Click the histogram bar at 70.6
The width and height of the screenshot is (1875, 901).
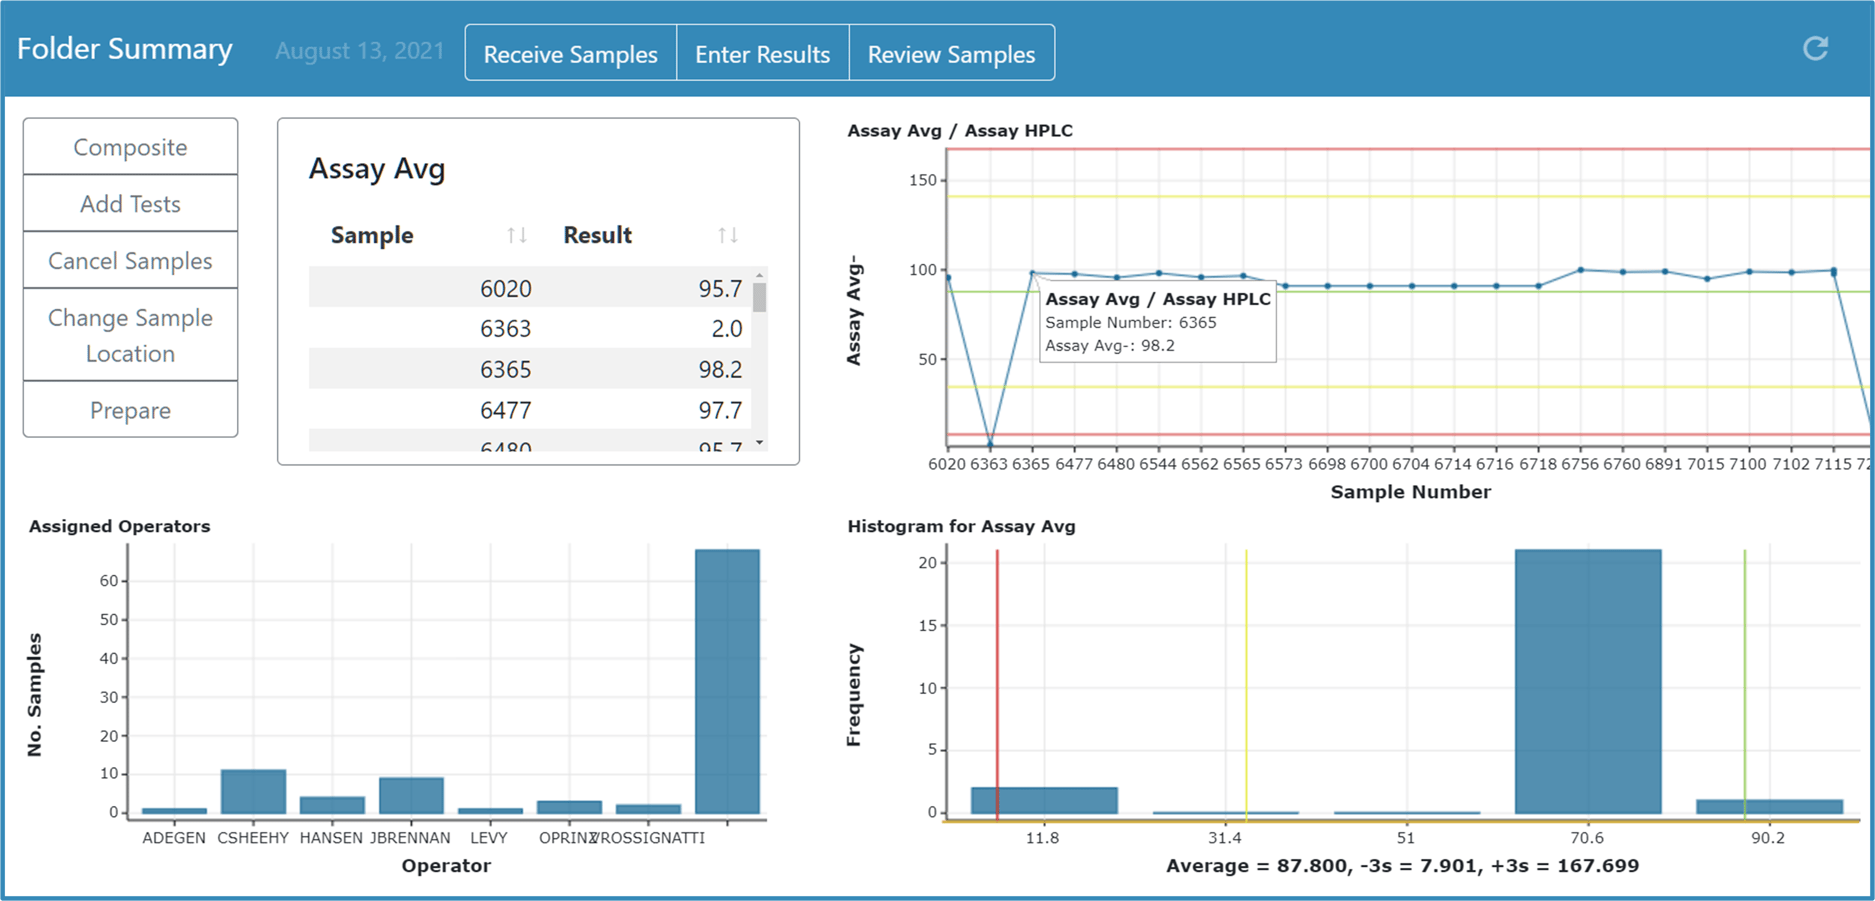[x=1586, y=680]
